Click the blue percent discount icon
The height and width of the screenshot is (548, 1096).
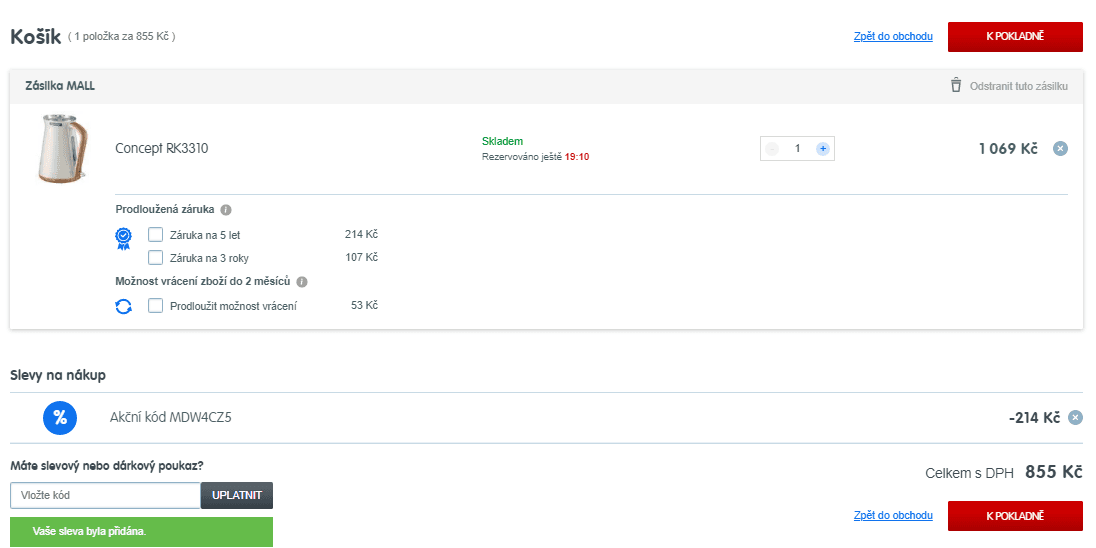pos(60,418)
